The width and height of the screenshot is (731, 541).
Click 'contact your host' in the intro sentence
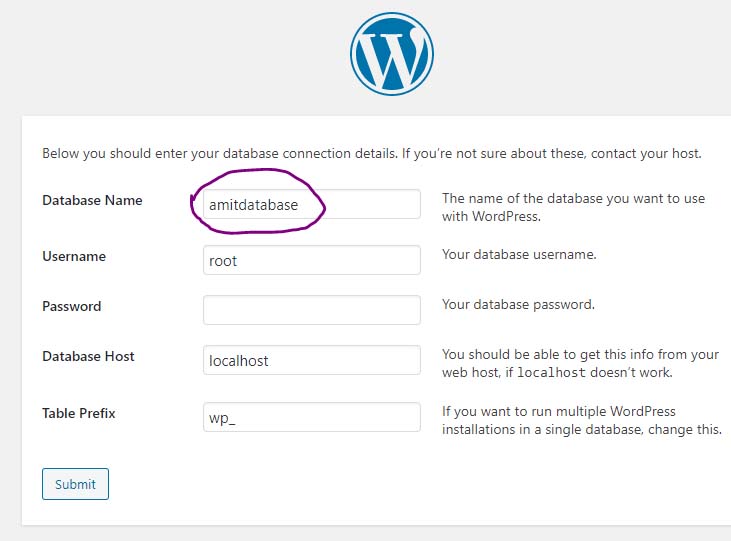pyautogui.click(x=645, y=154)
